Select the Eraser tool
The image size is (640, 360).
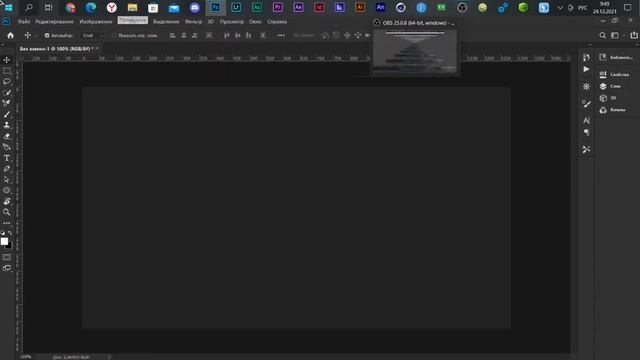point(7,136)
